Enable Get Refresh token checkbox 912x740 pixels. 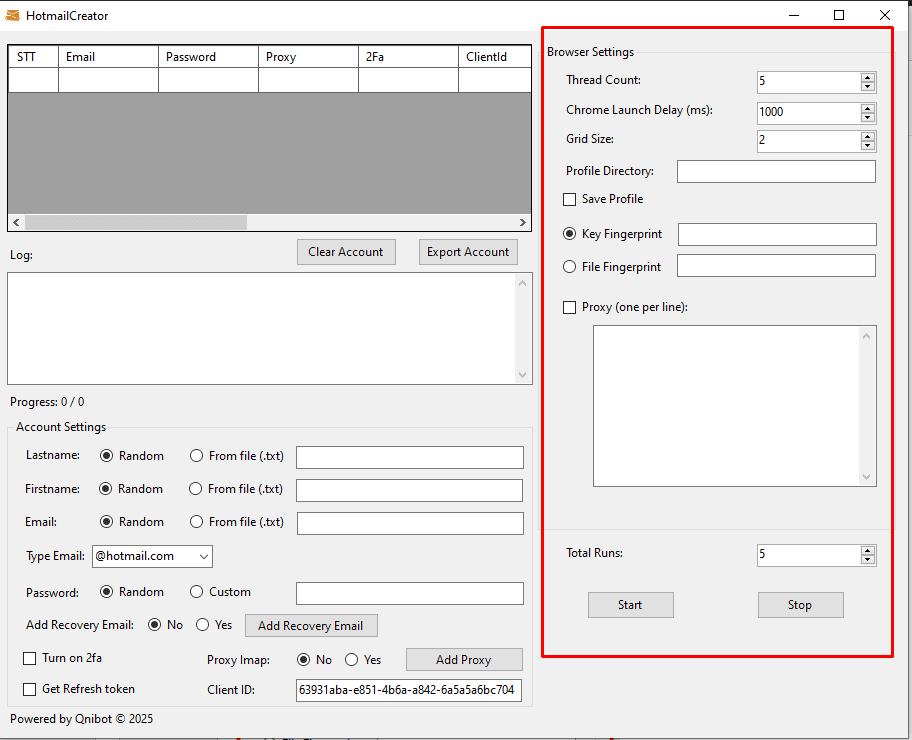(x=29, y=689)
